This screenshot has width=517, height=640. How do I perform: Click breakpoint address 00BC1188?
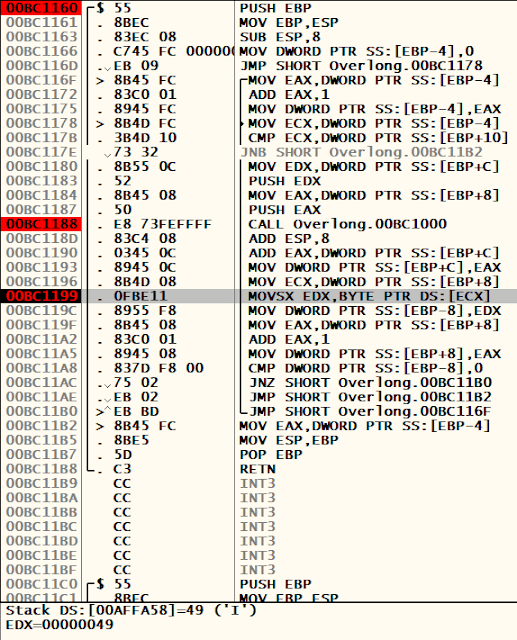pos(41,224)
